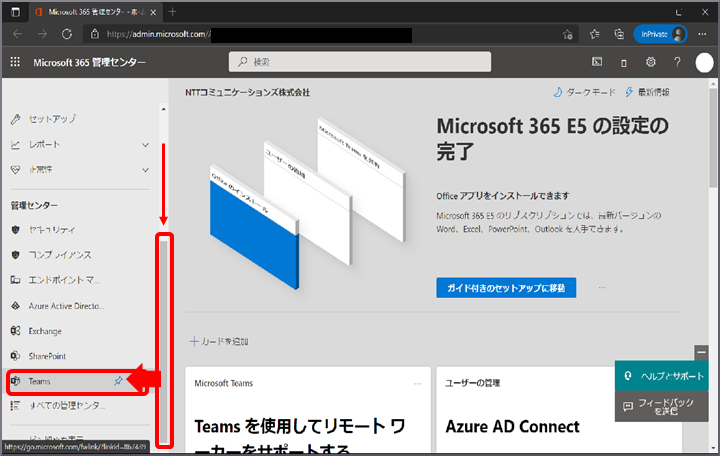Open browser settings and more menu

(702, 34)
